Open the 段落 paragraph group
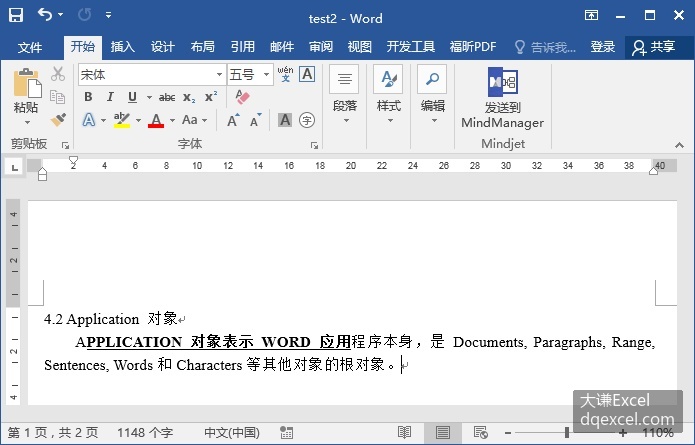The height and width of the screenshot is (445, 695). point(344,95)
